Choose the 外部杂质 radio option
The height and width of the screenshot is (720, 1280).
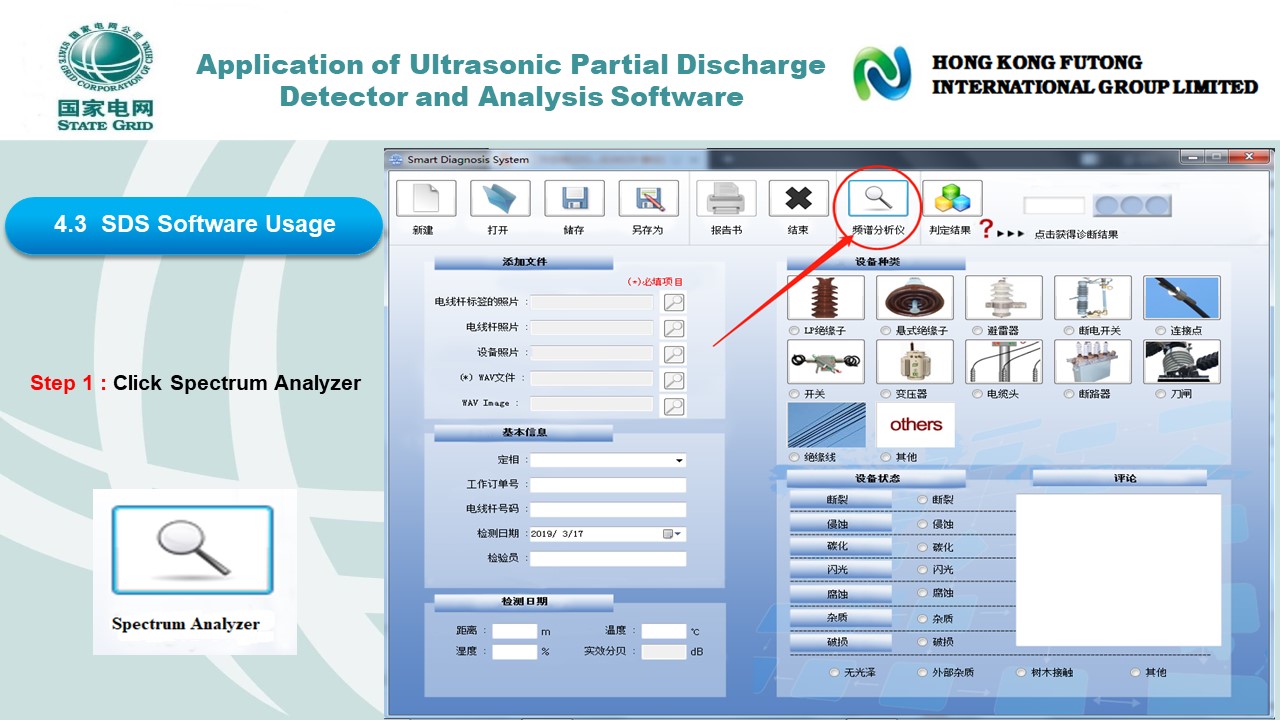(x=923, y=673)
